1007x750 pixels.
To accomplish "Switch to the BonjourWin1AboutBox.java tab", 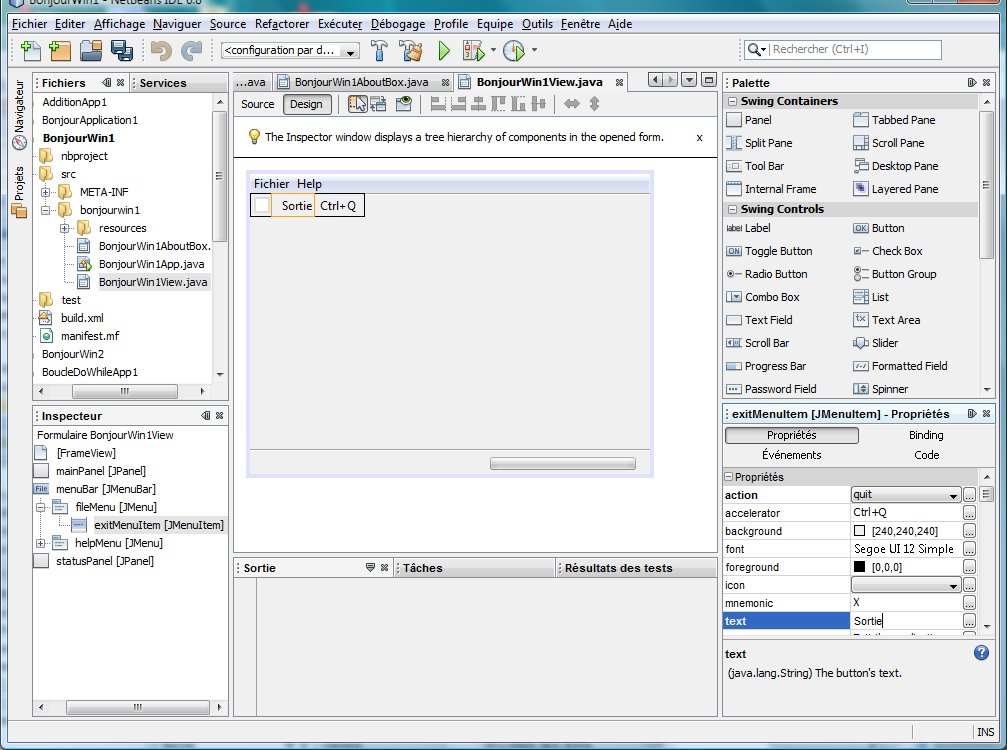I will tap(362, 82).
